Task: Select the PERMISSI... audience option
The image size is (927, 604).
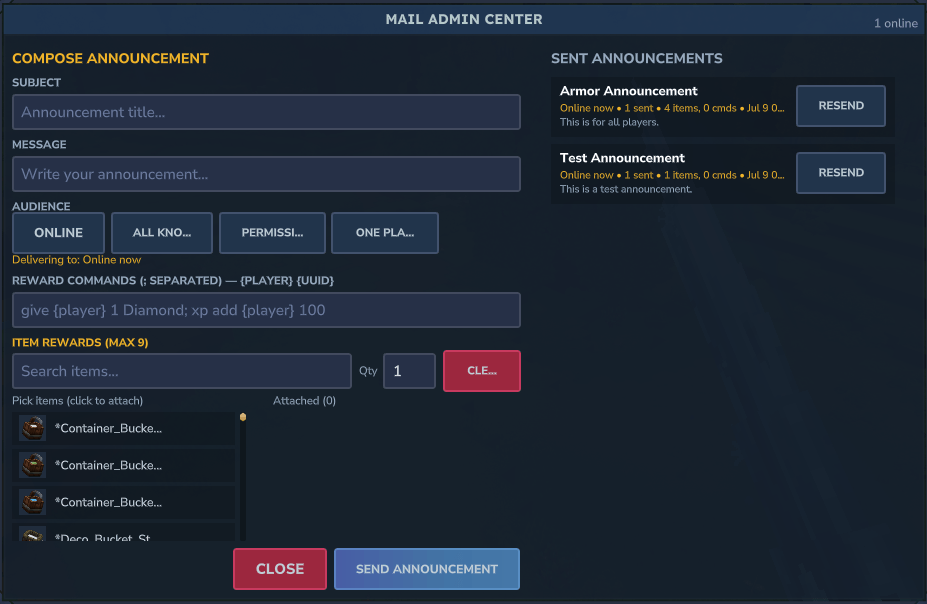Action: point(273,233)
